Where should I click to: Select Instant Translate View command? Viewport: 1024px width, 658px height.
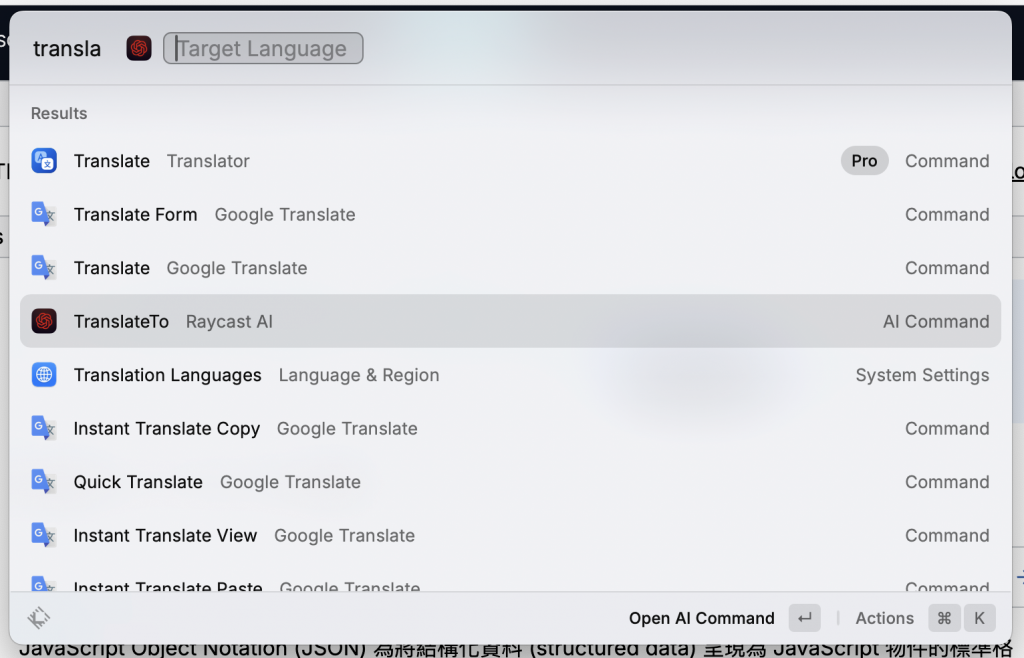point(510,535)
